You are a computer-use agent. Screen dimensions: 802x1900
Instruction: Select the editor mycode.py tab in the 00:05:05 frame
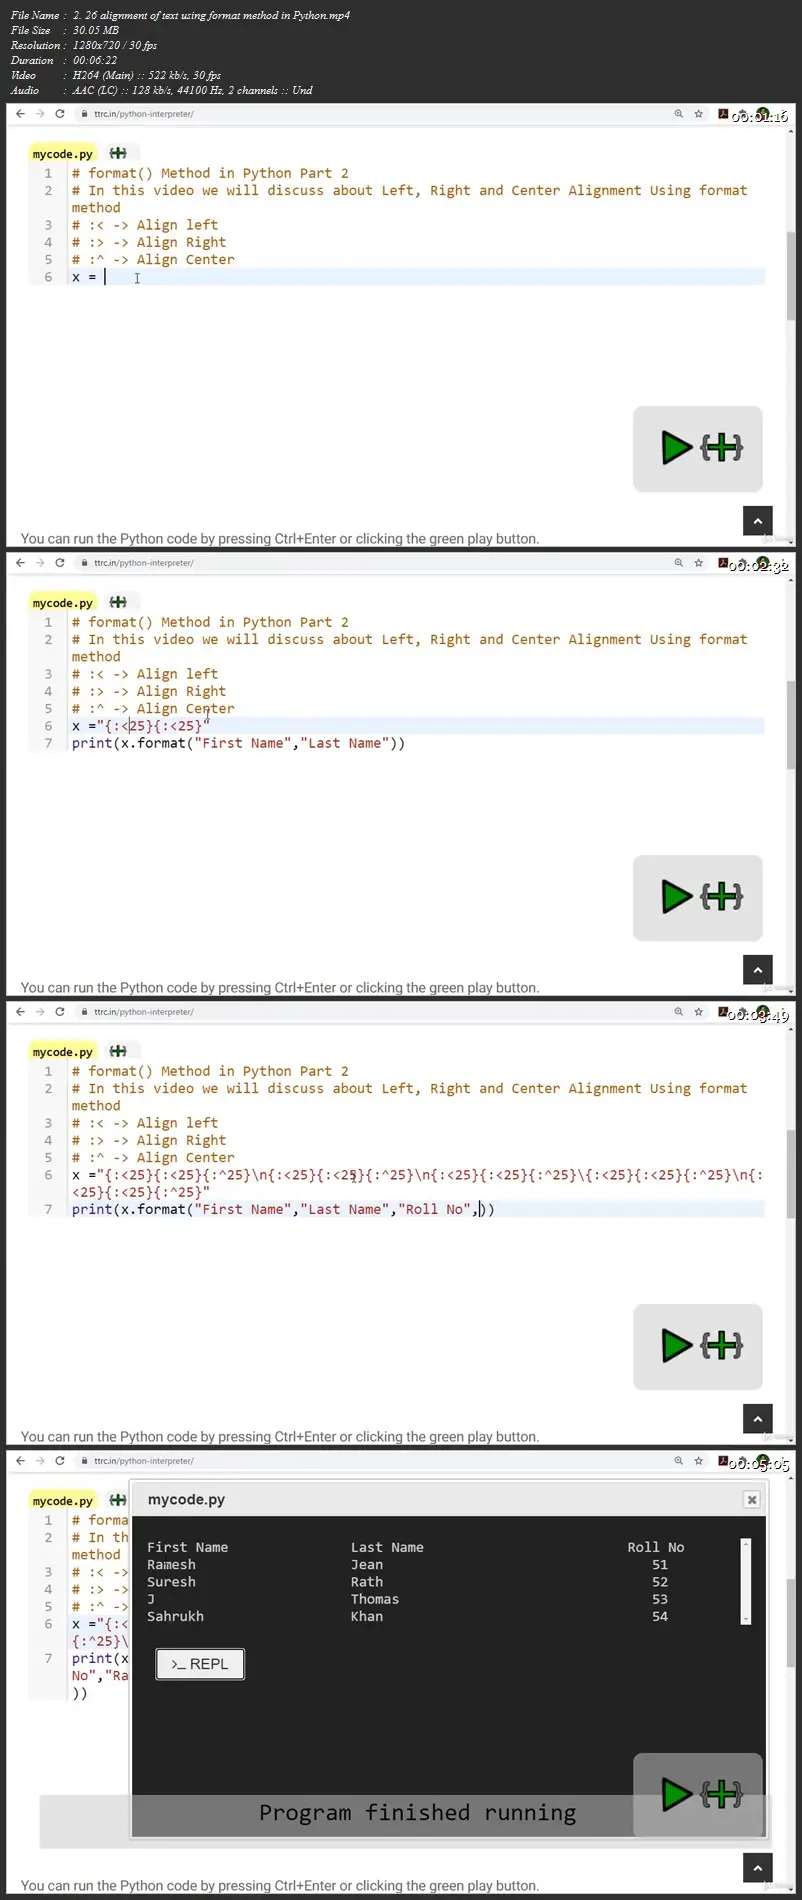coord(62,1501)
